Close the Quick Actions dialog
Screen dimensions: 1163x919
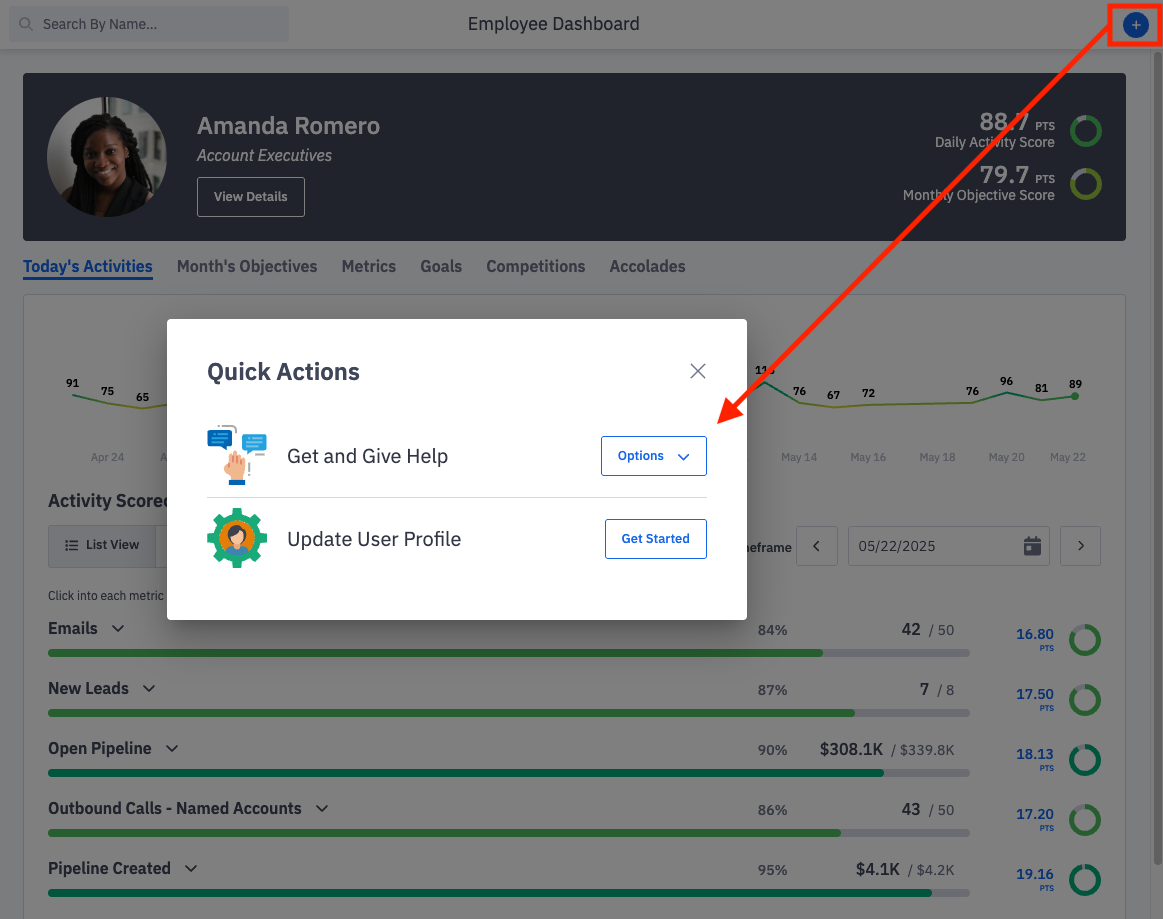pyautogui.click(x=697, y=371)
